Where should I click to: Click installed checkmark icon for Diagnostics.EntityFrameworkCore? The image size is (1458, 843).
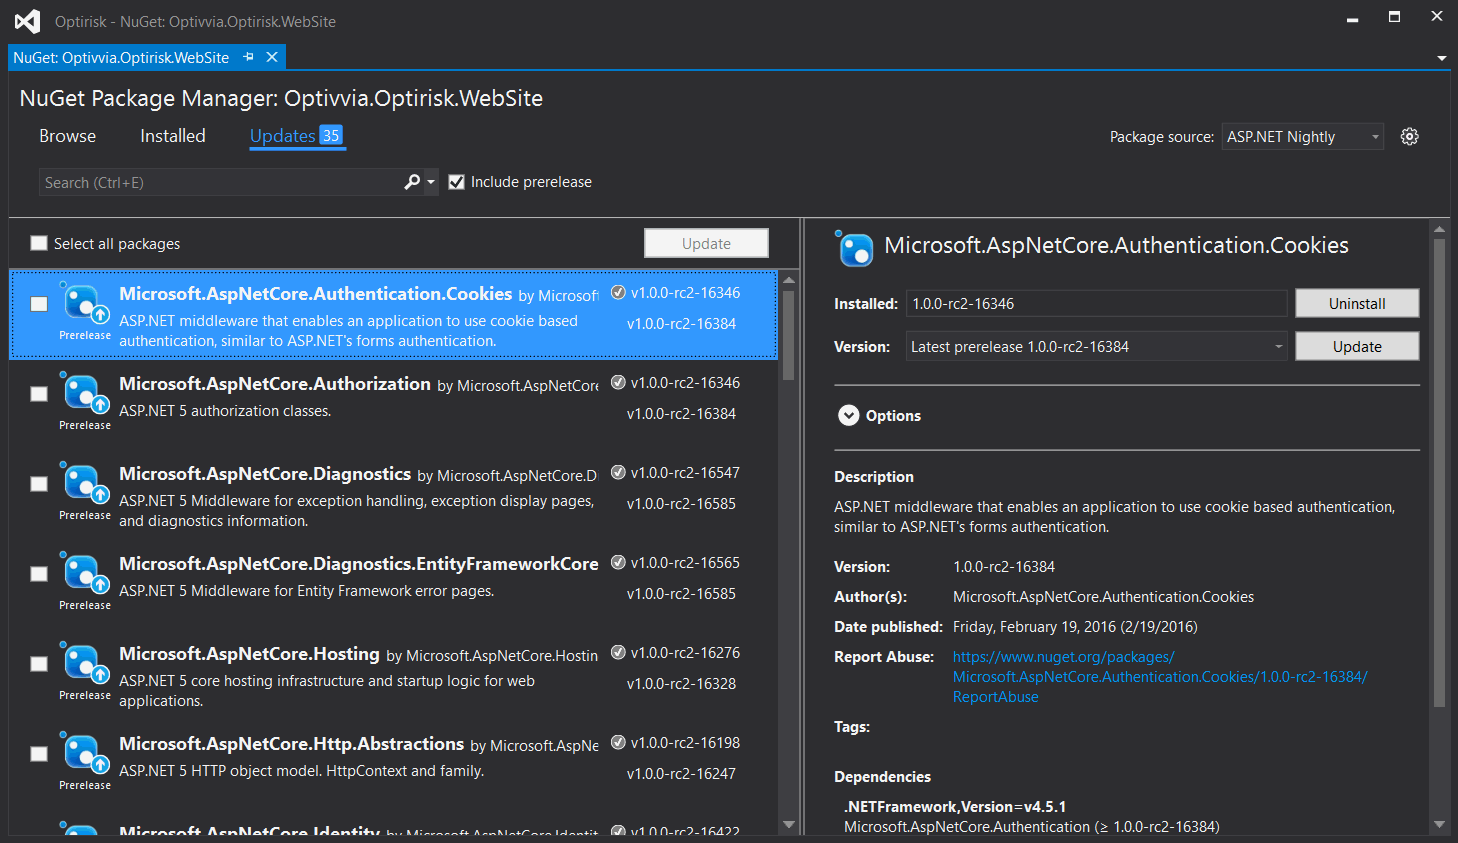point(618,563)
